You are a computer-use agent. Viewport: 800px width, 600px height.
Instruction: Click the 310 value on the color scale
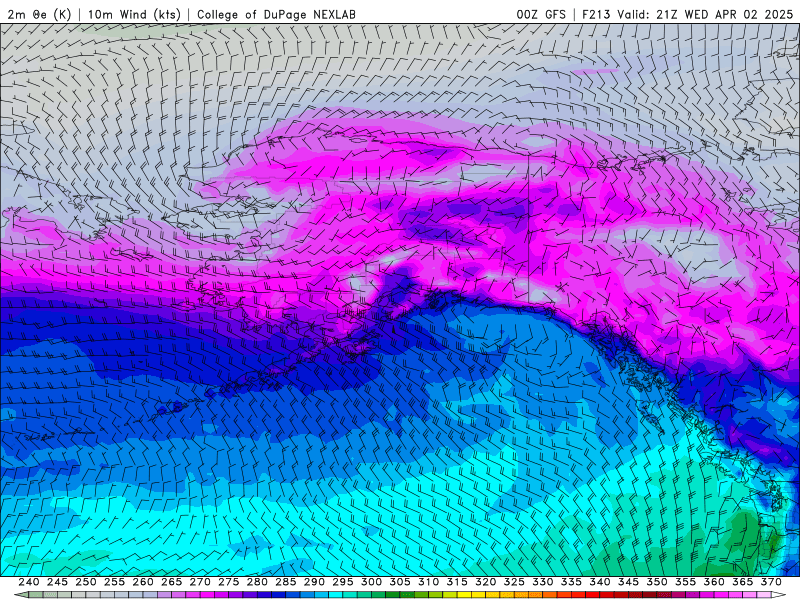(429, 582)
